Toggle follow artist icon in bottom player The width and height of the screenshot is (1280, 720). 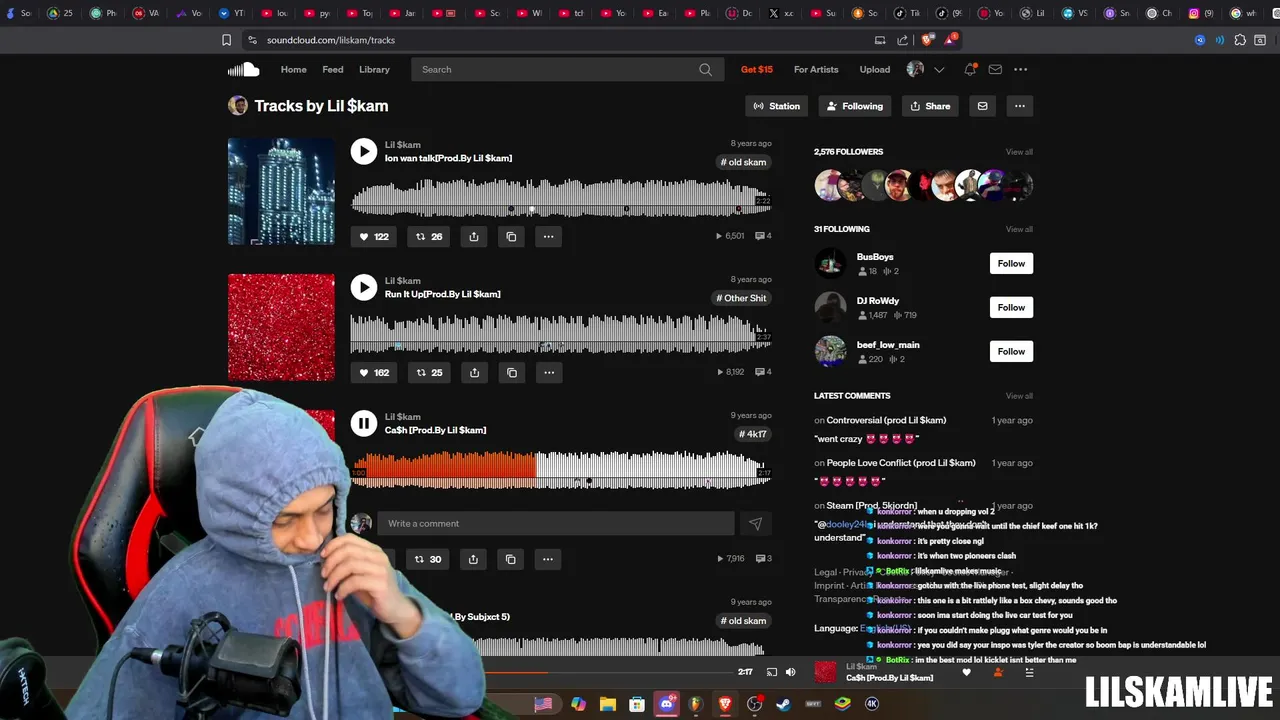coord(997,672)
